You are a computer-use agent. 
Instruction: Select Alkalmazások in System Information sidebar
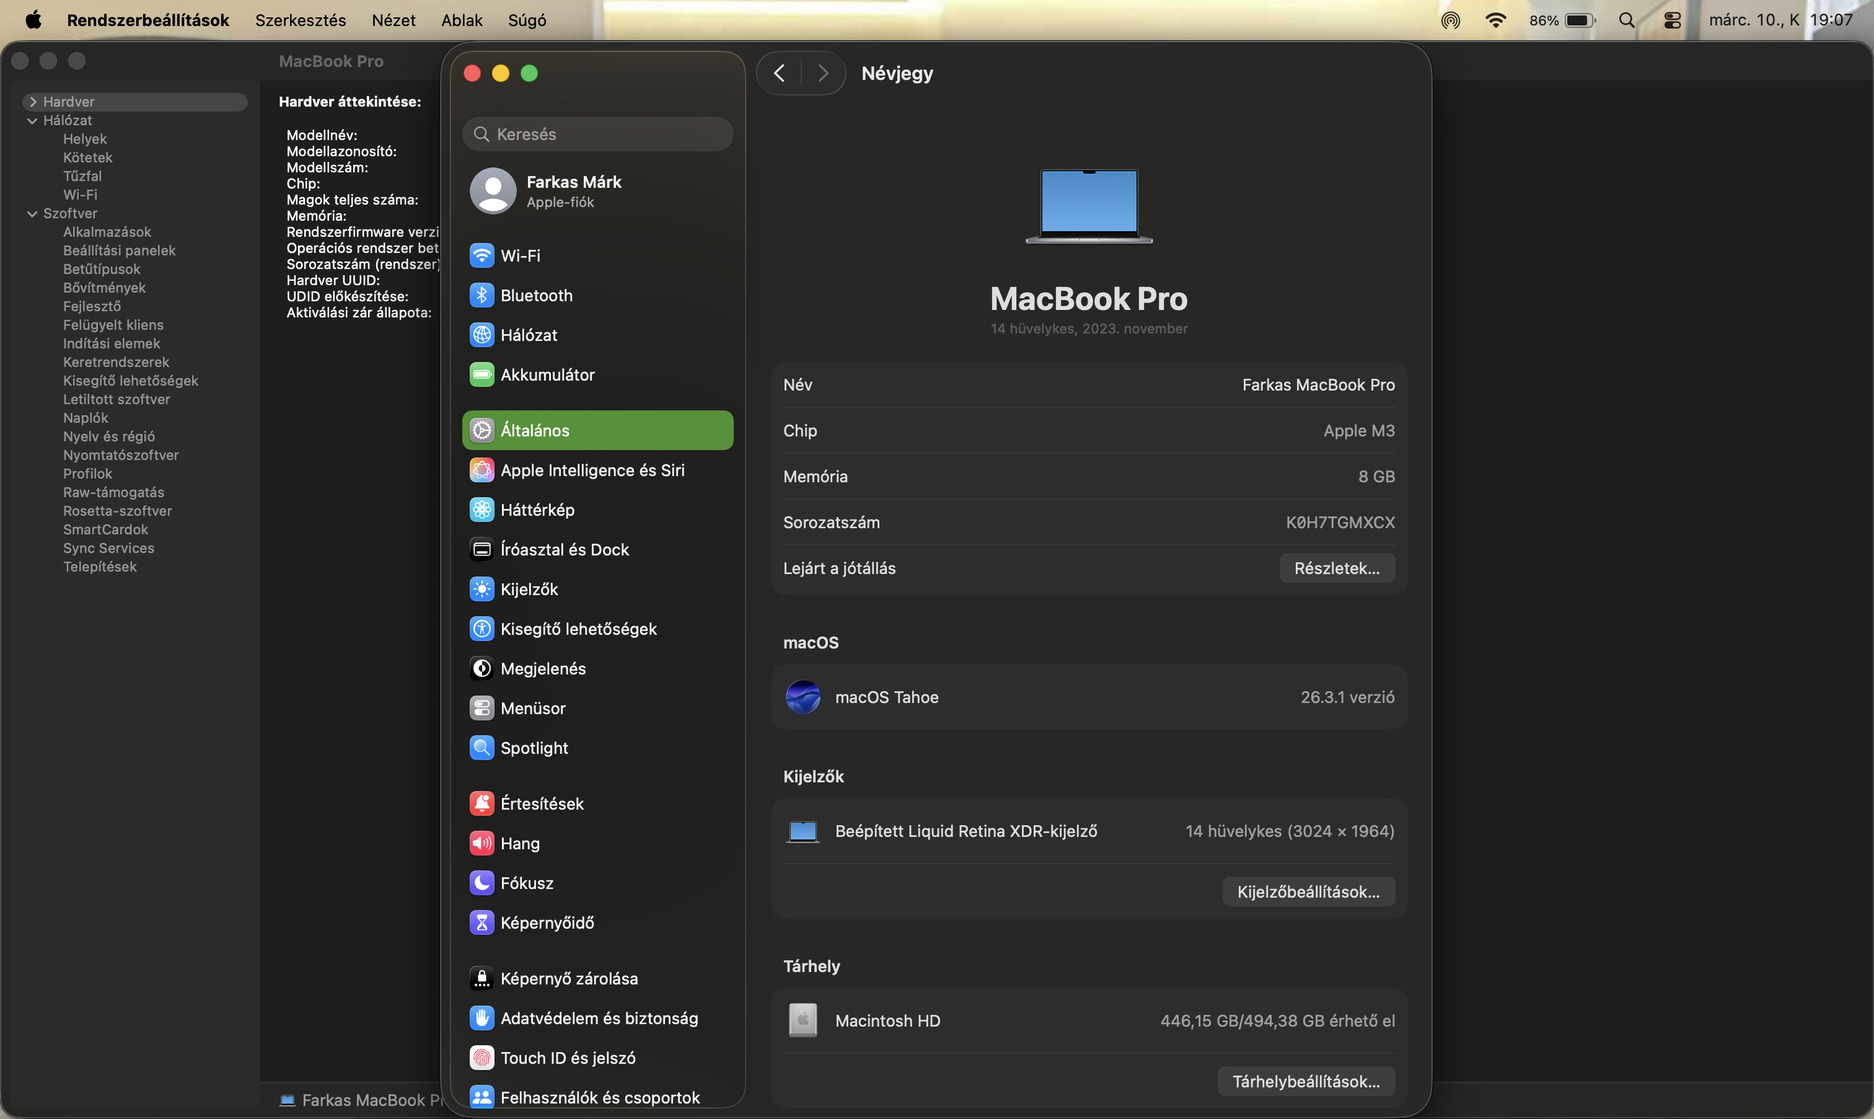point(107,232)
